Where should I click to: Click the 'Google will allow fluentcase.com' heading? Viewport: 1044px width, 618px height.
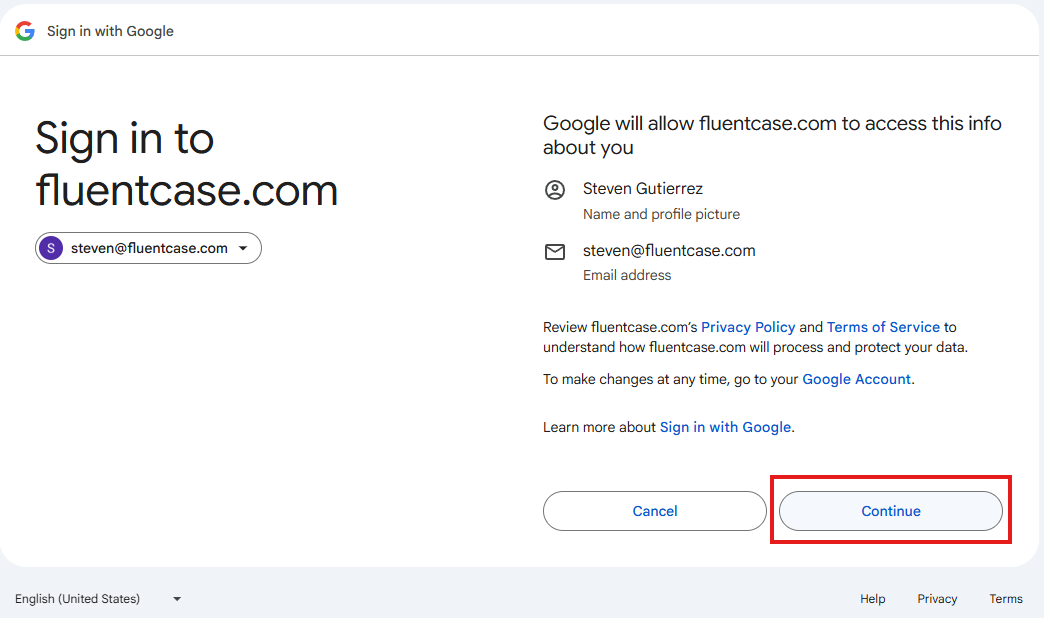tap(772, 135)
